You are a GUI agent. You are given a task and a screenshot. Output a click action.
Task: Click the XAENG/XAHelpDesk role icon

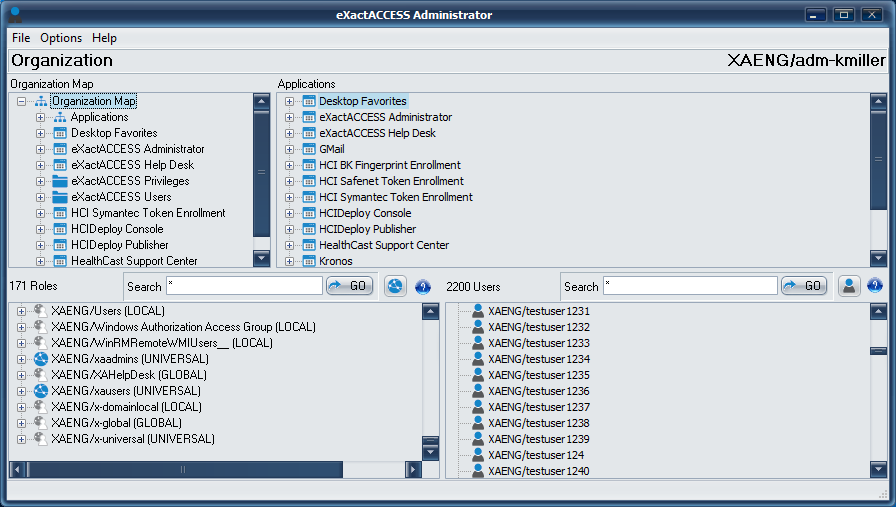[41, 375]
